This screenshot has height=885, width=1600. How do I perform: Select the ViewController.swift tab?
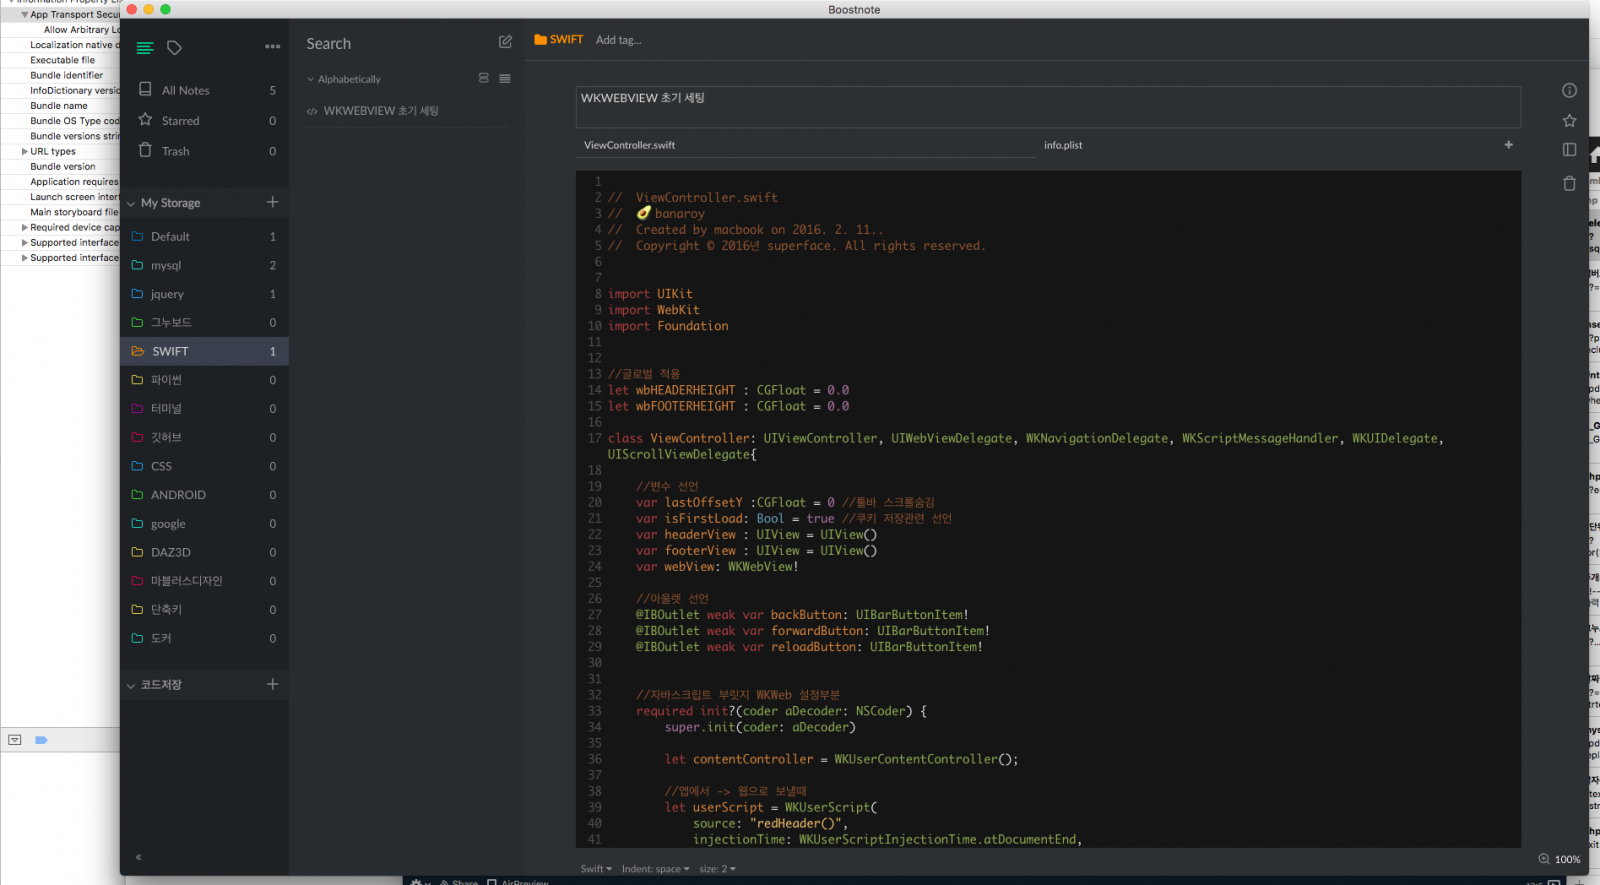[629, 145]
